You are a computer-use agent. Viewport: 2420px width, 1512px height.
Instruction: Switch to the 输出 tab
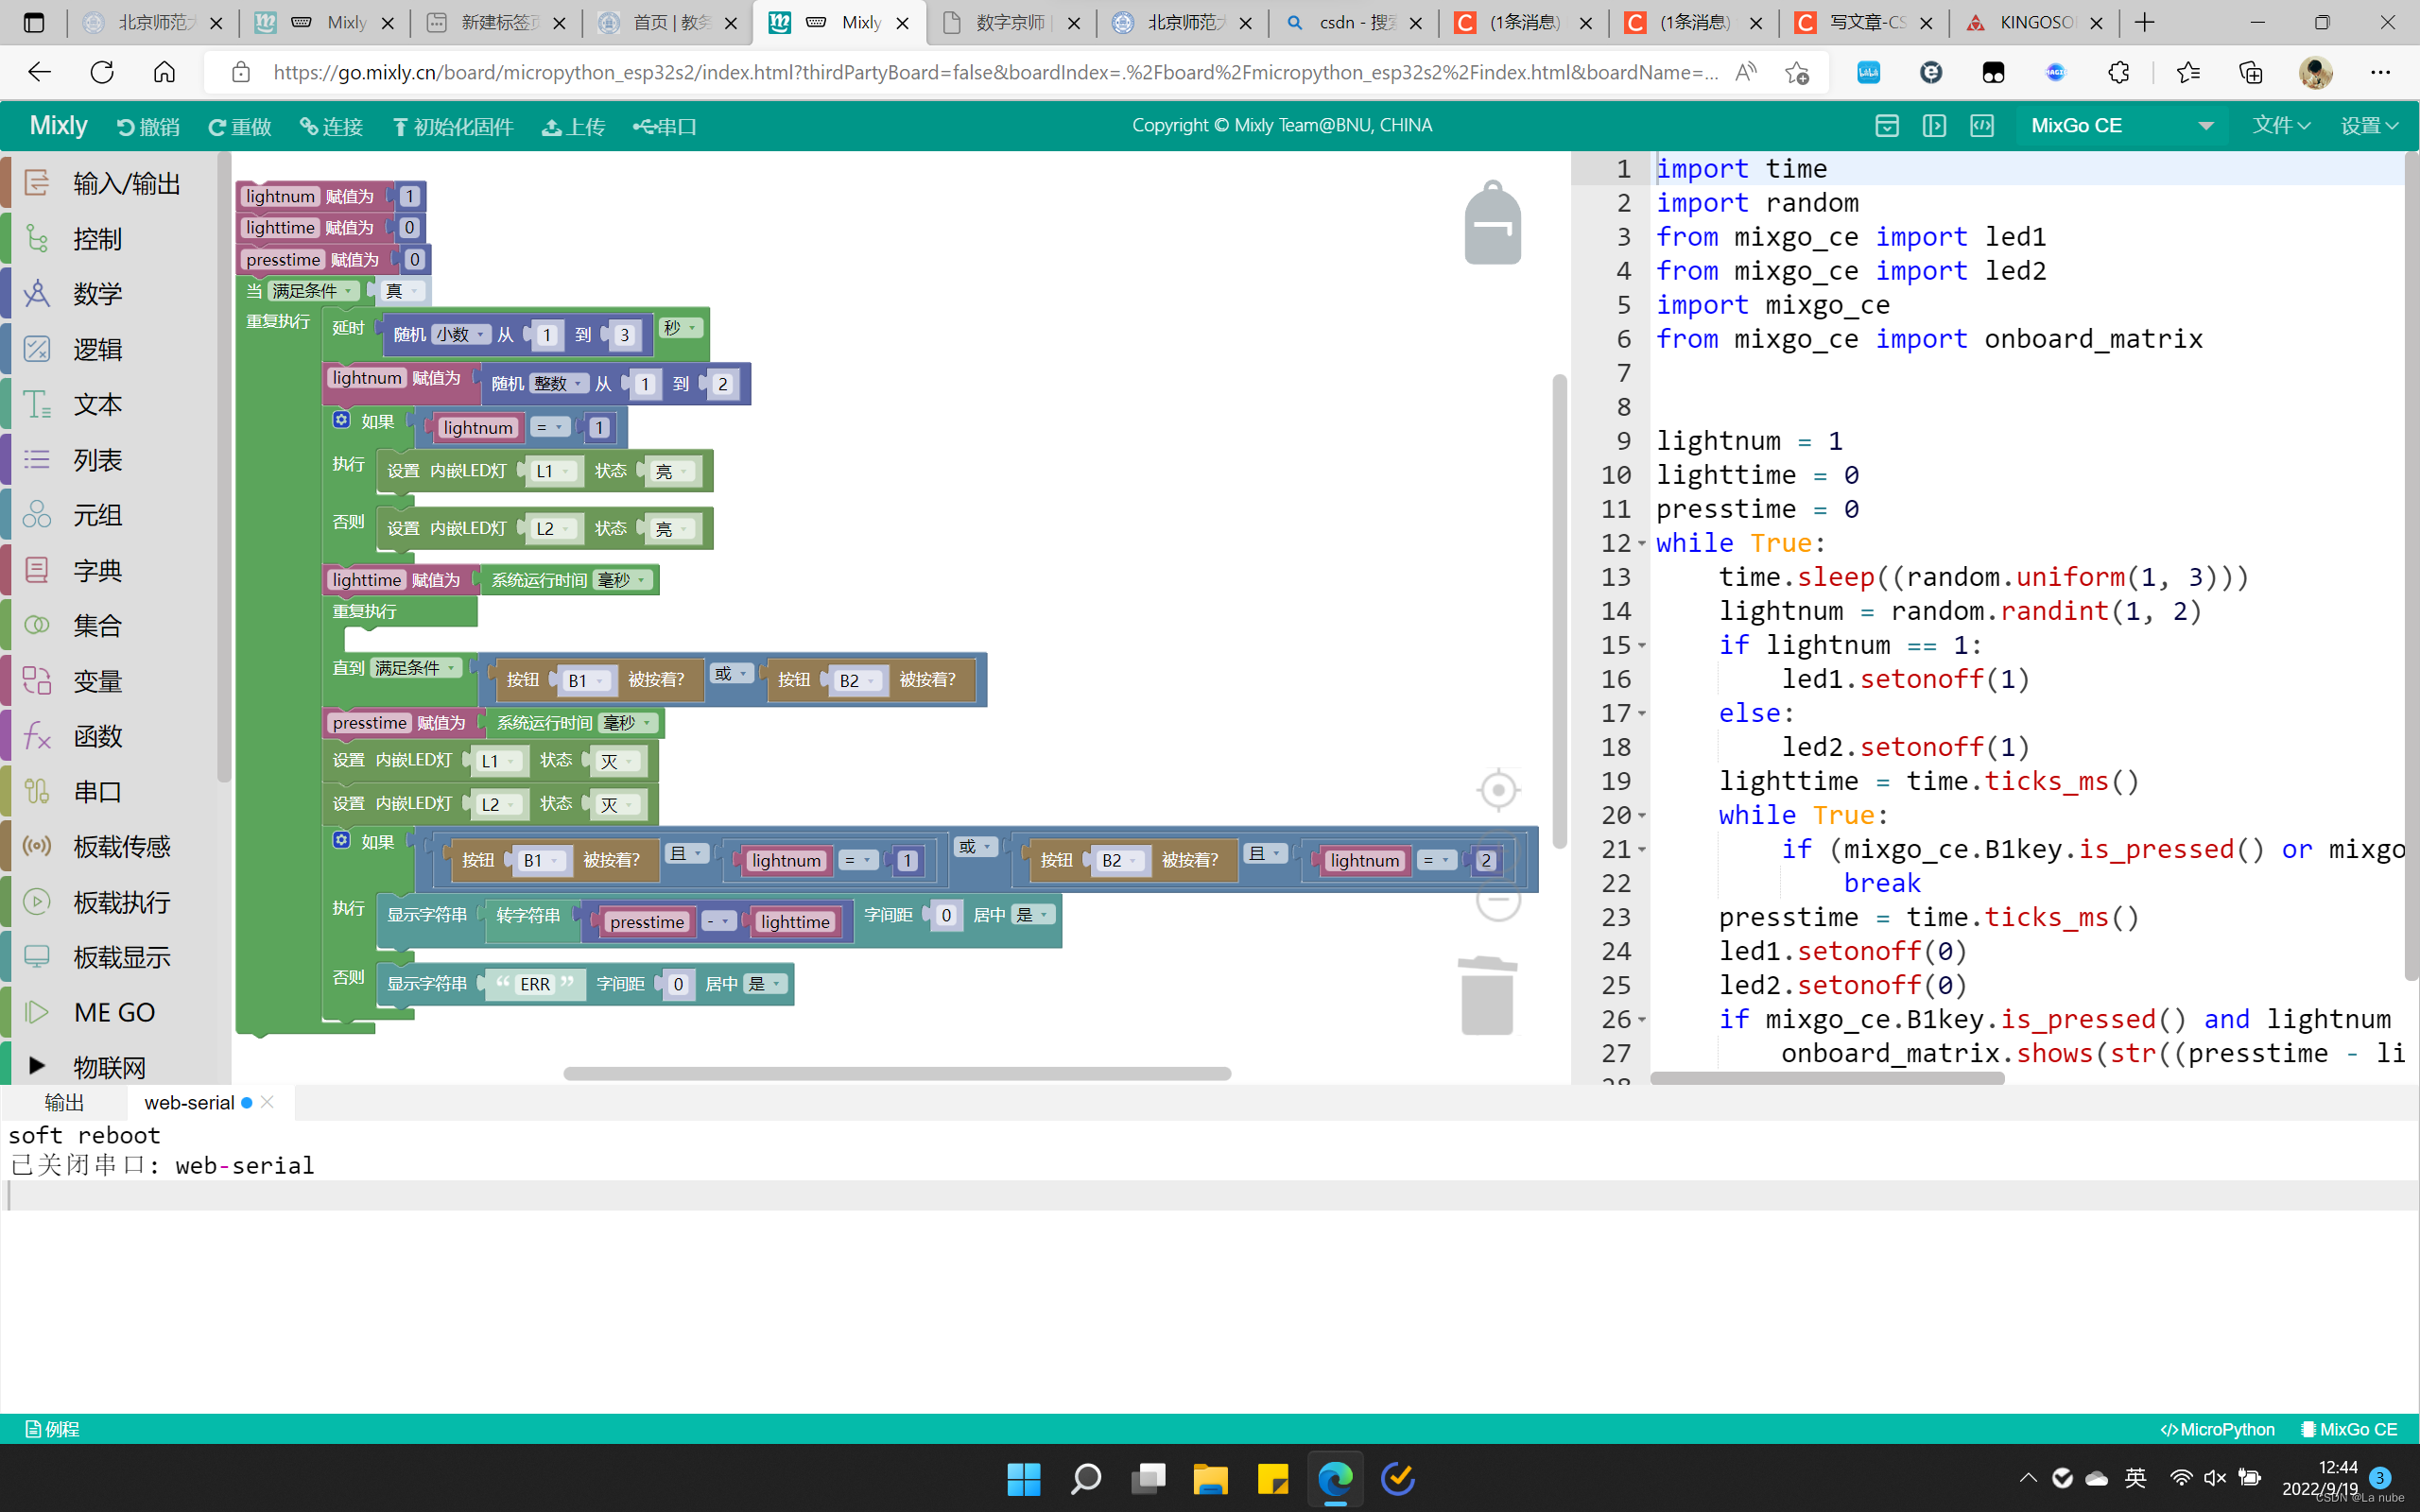click(x=64, y=1102)
